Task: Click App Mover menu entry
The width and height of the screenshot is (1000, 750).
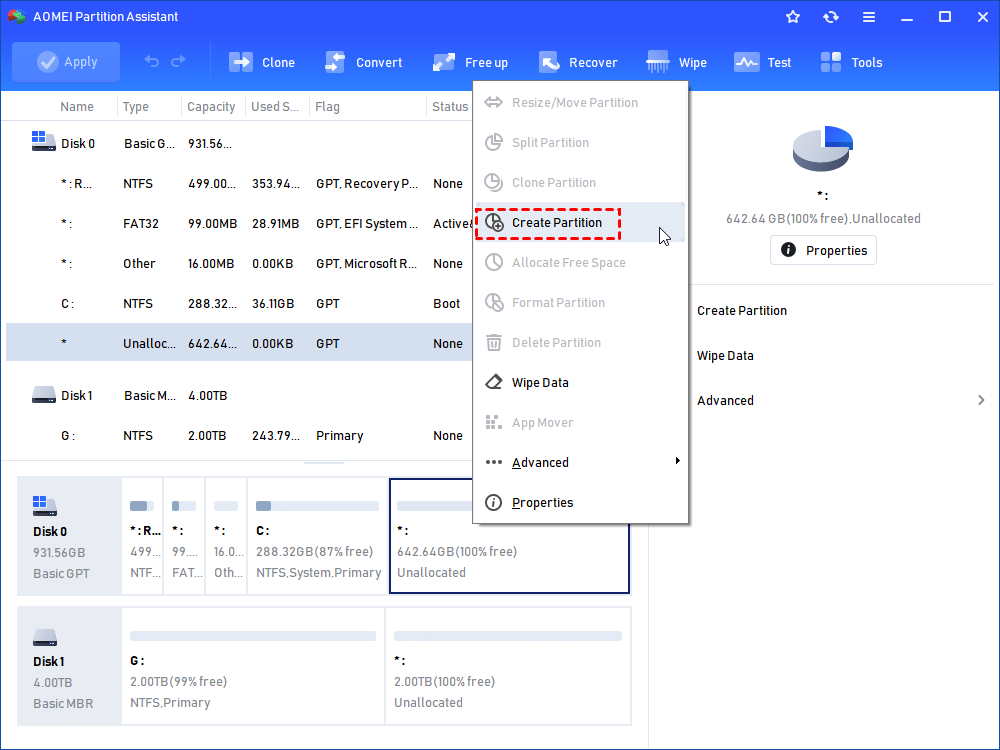Action: 580,423
